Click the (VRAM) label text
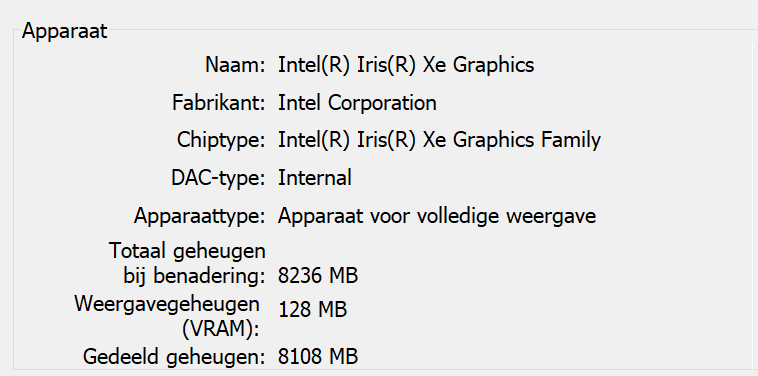Image resolution: width=758 pixels, height=376 pixels. [220, 330]
